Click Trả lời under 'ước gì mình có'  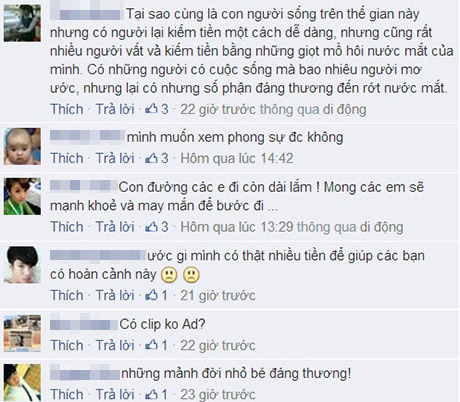(x=115, y=295)
